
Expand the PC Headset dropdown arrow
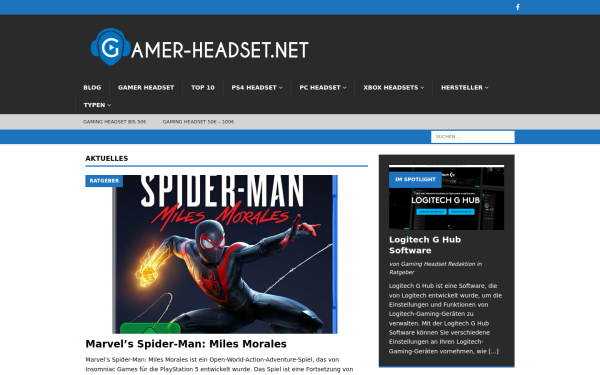344,88
